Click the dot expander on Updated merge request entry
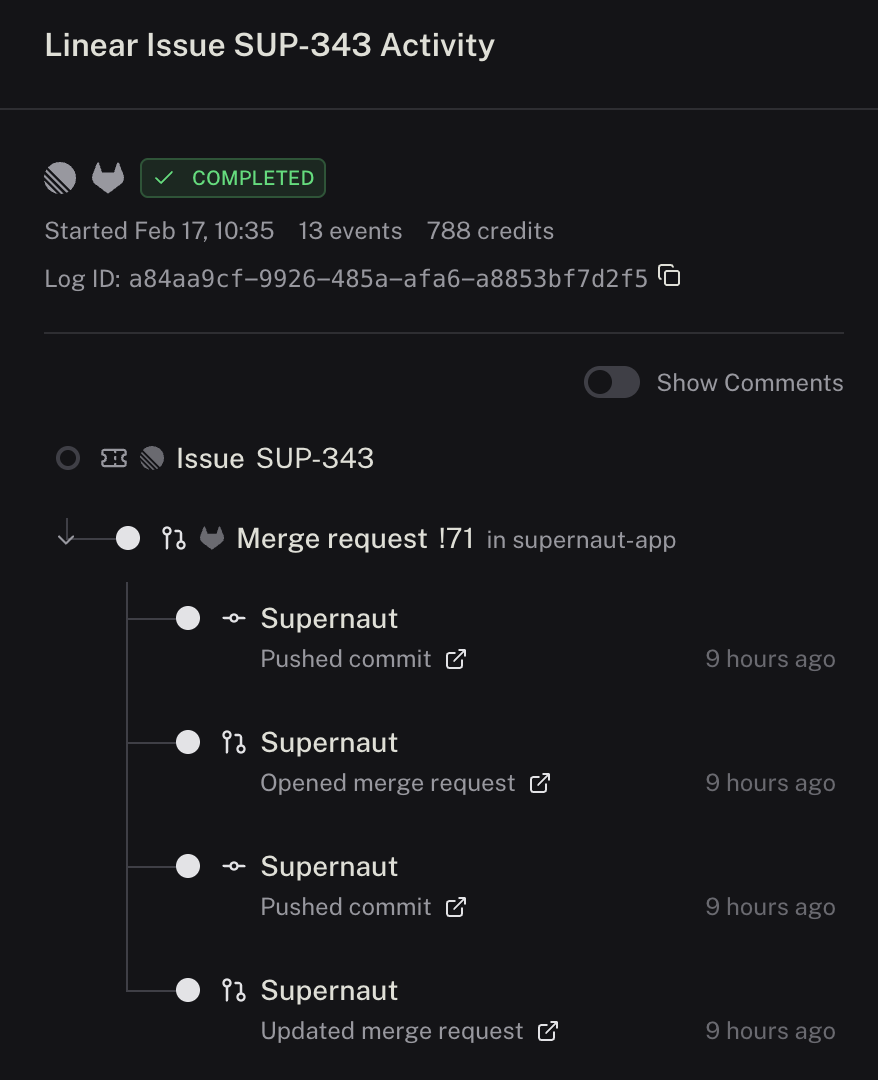 click(187, 990)
